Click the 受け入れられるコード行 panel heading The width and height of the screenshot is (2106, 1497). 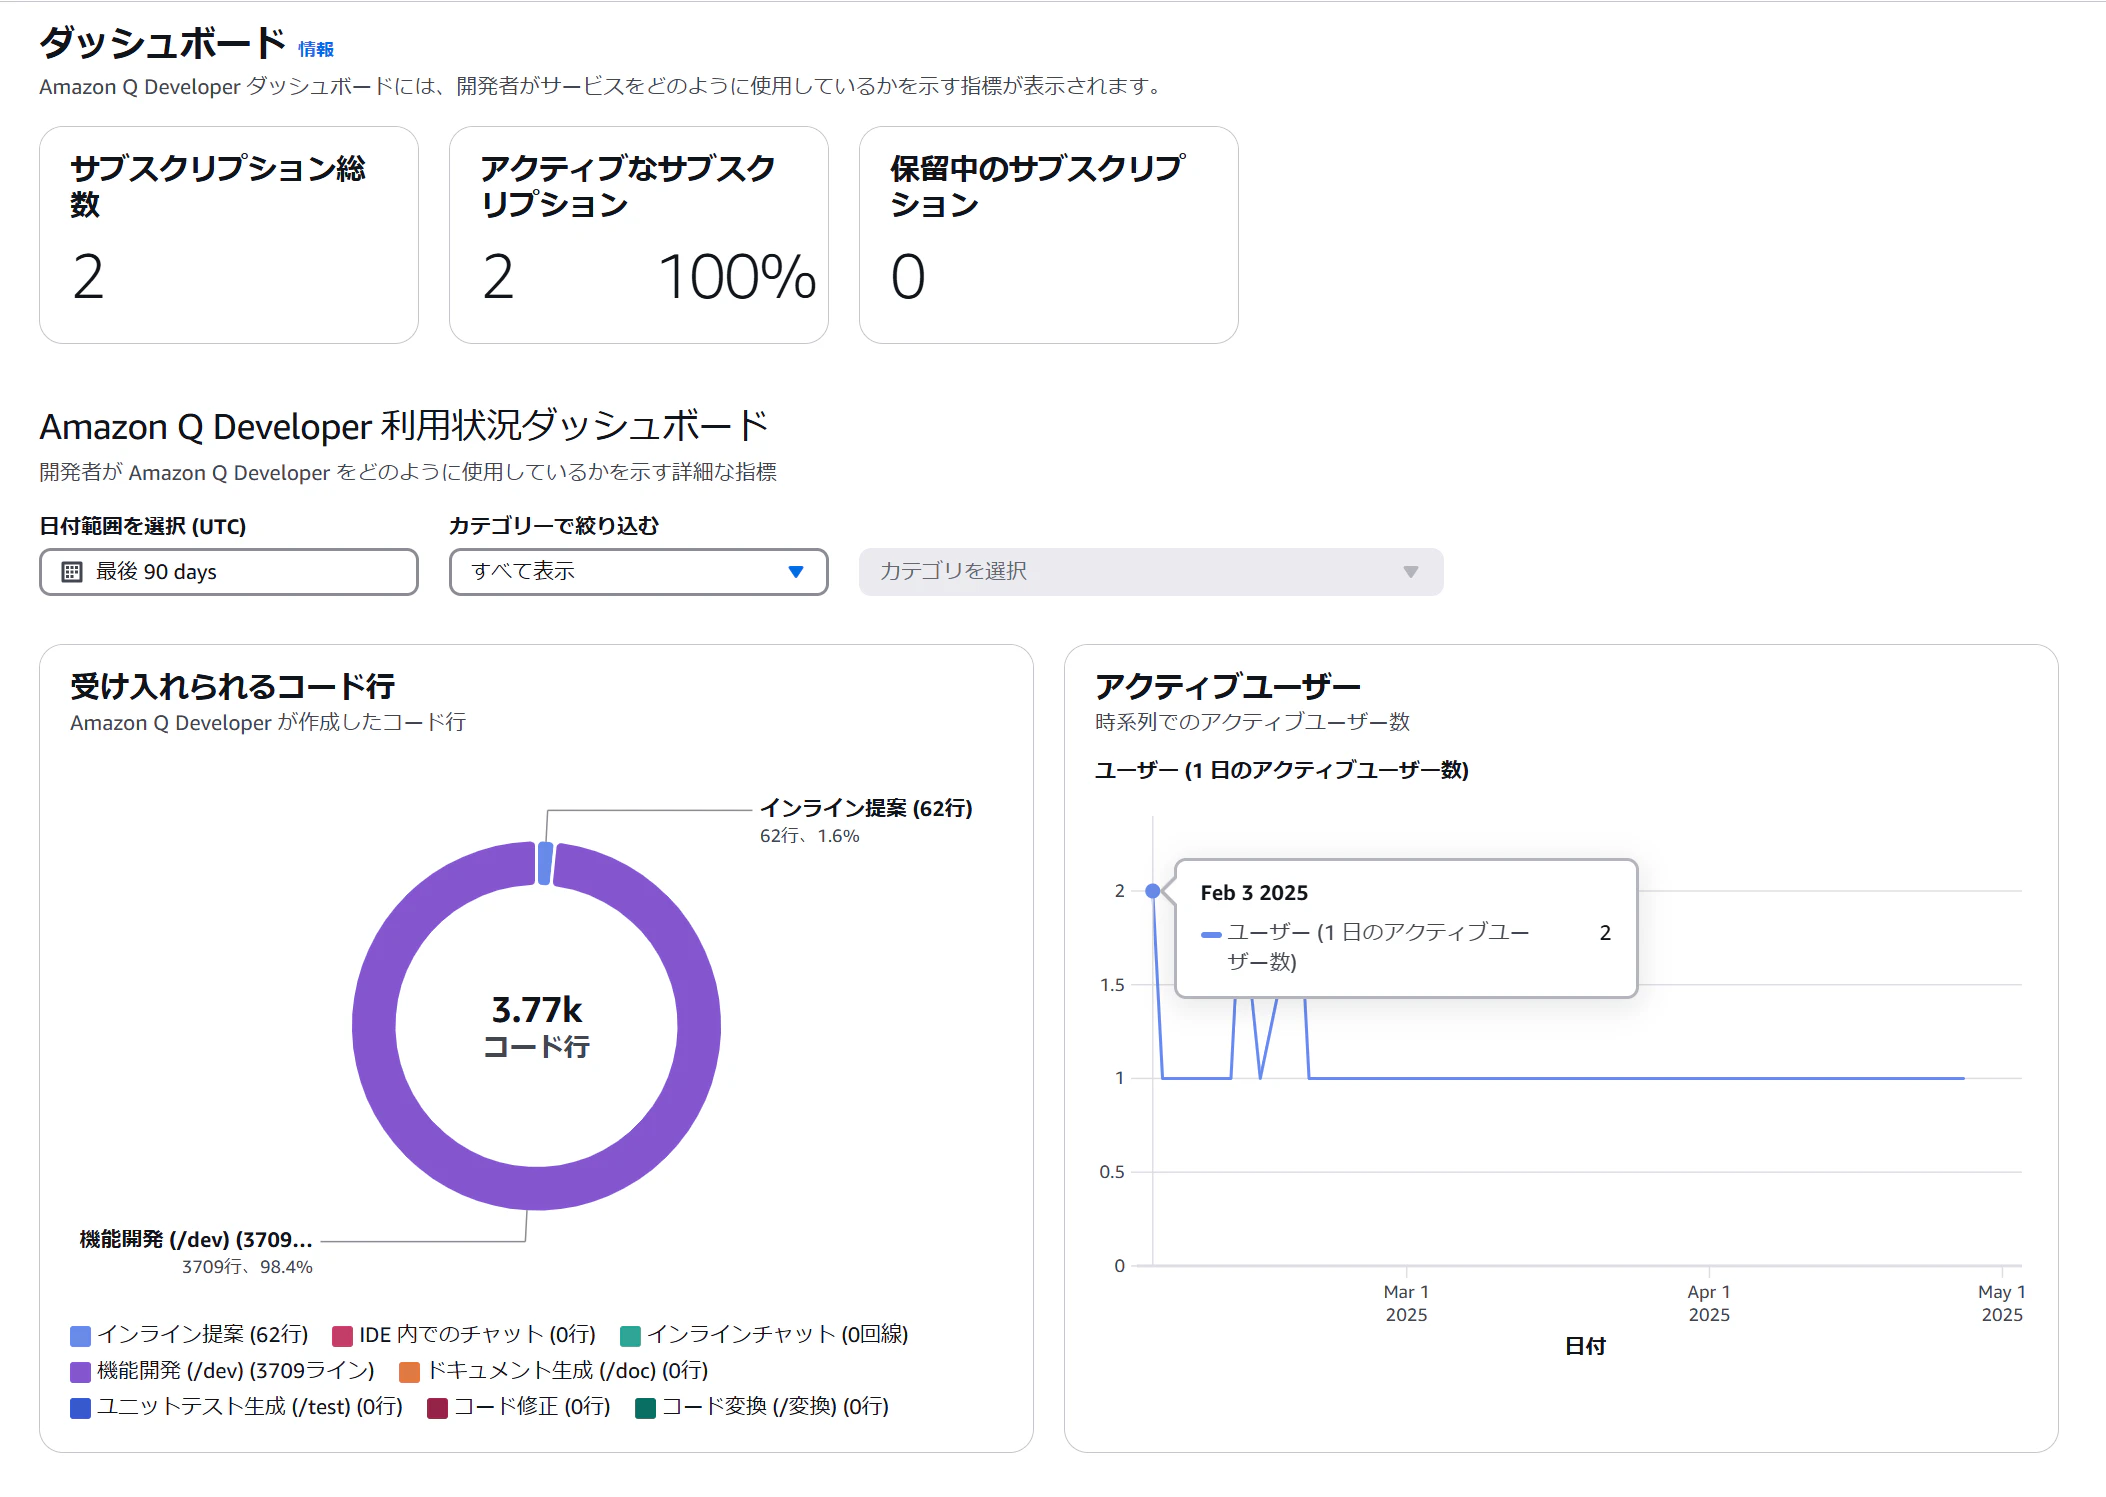pyautogui.click(x=233, y=687)
